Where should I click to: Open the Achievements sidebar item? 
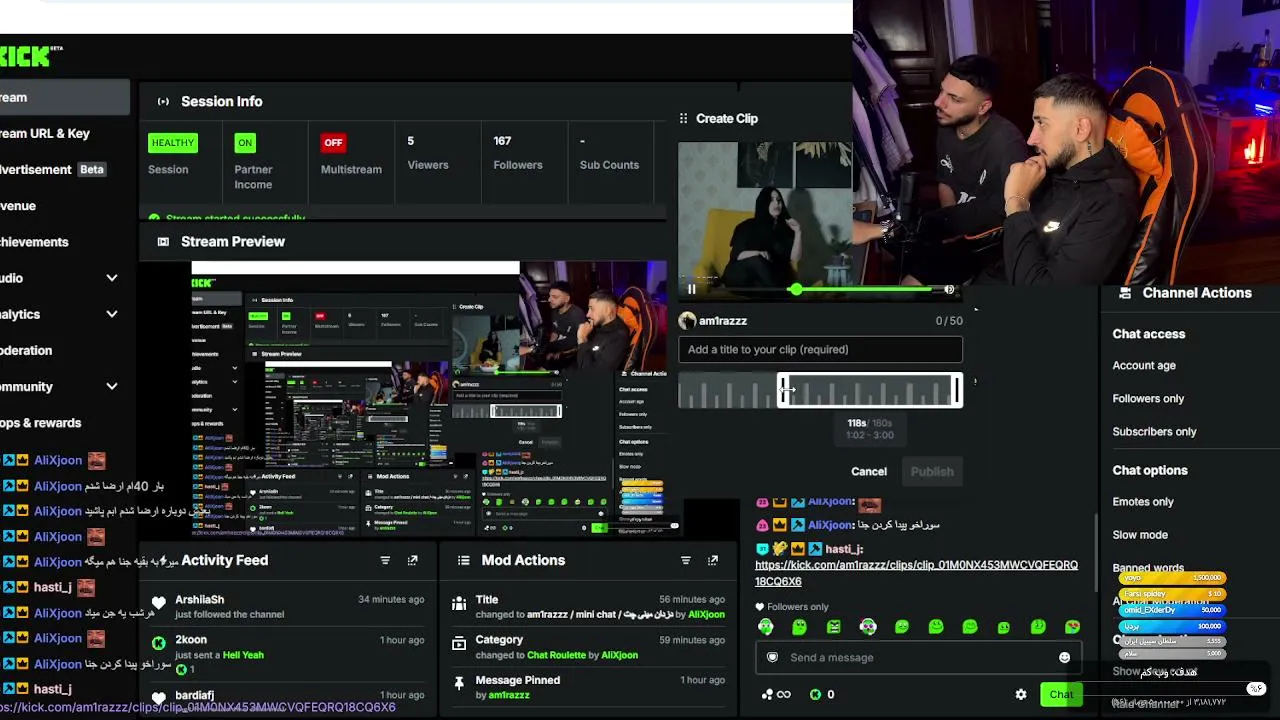click(34, 242)
